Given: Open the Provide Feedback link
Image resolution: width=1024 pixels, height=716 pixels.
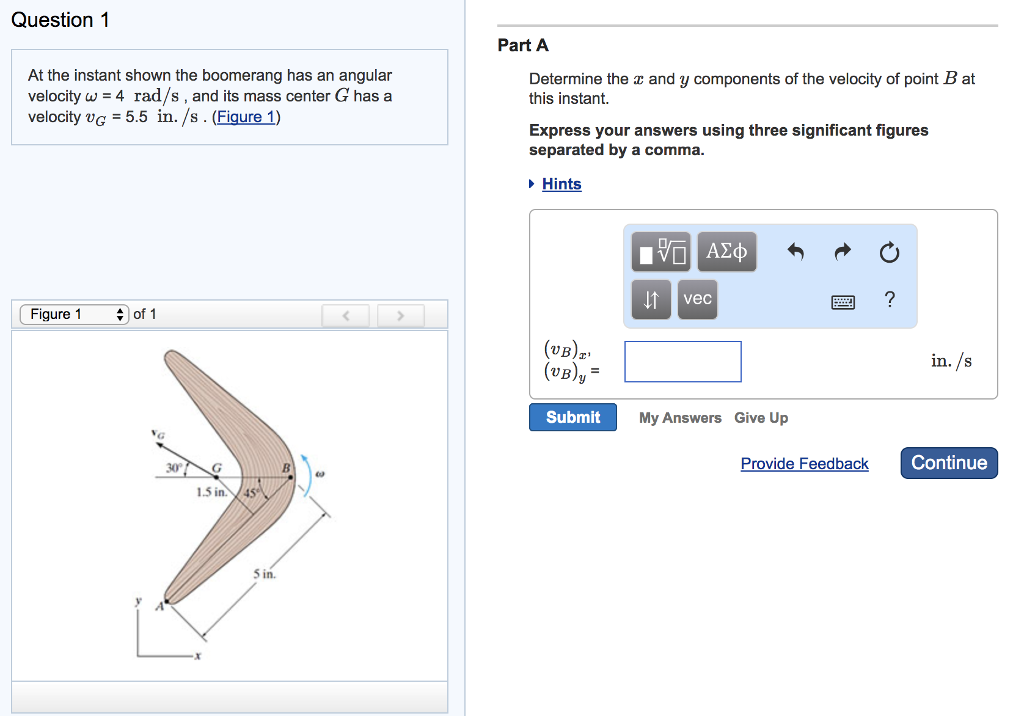Looking at the screenshot, I should 804,463.
